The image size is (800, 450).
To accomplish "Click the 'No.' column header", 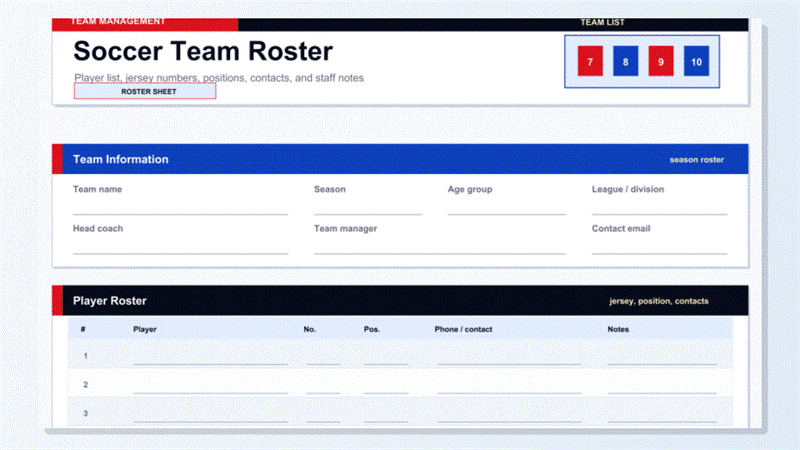I will 310,329.
